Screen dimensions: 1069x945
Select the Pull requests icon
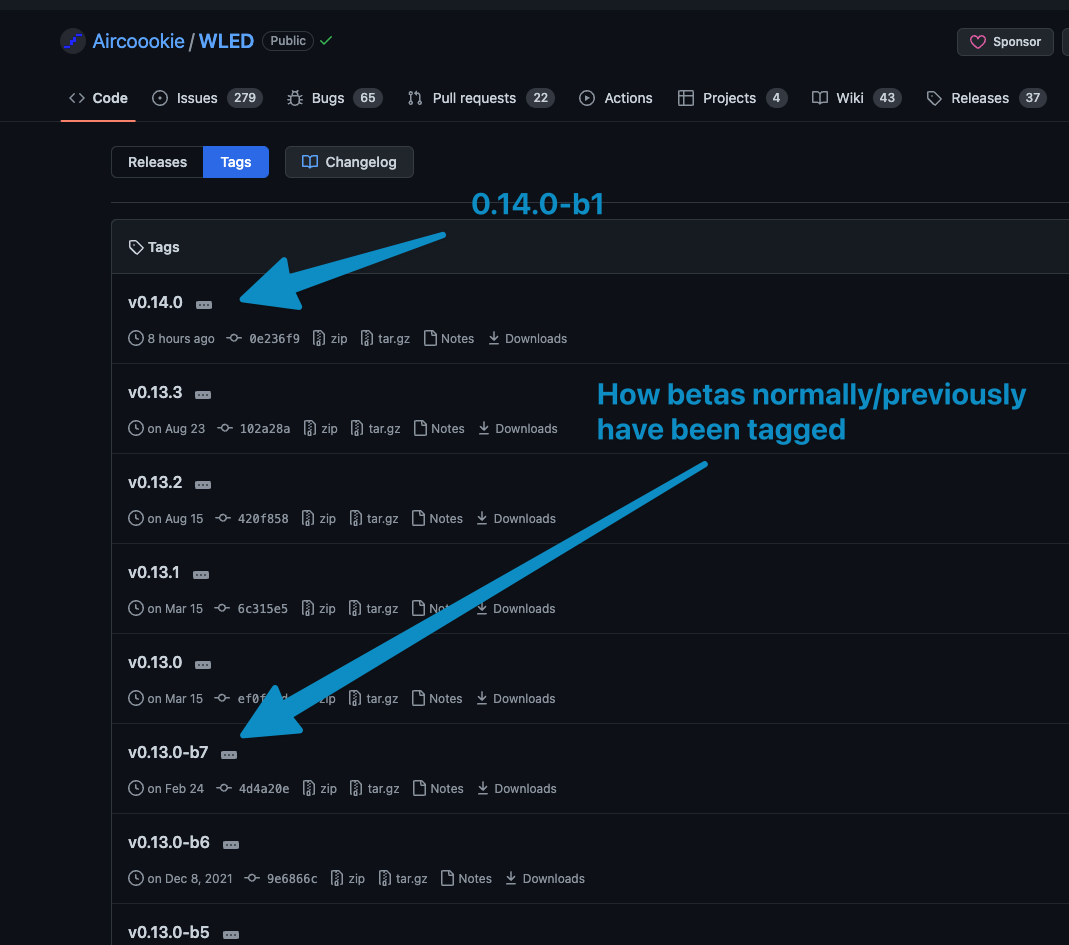414,98
